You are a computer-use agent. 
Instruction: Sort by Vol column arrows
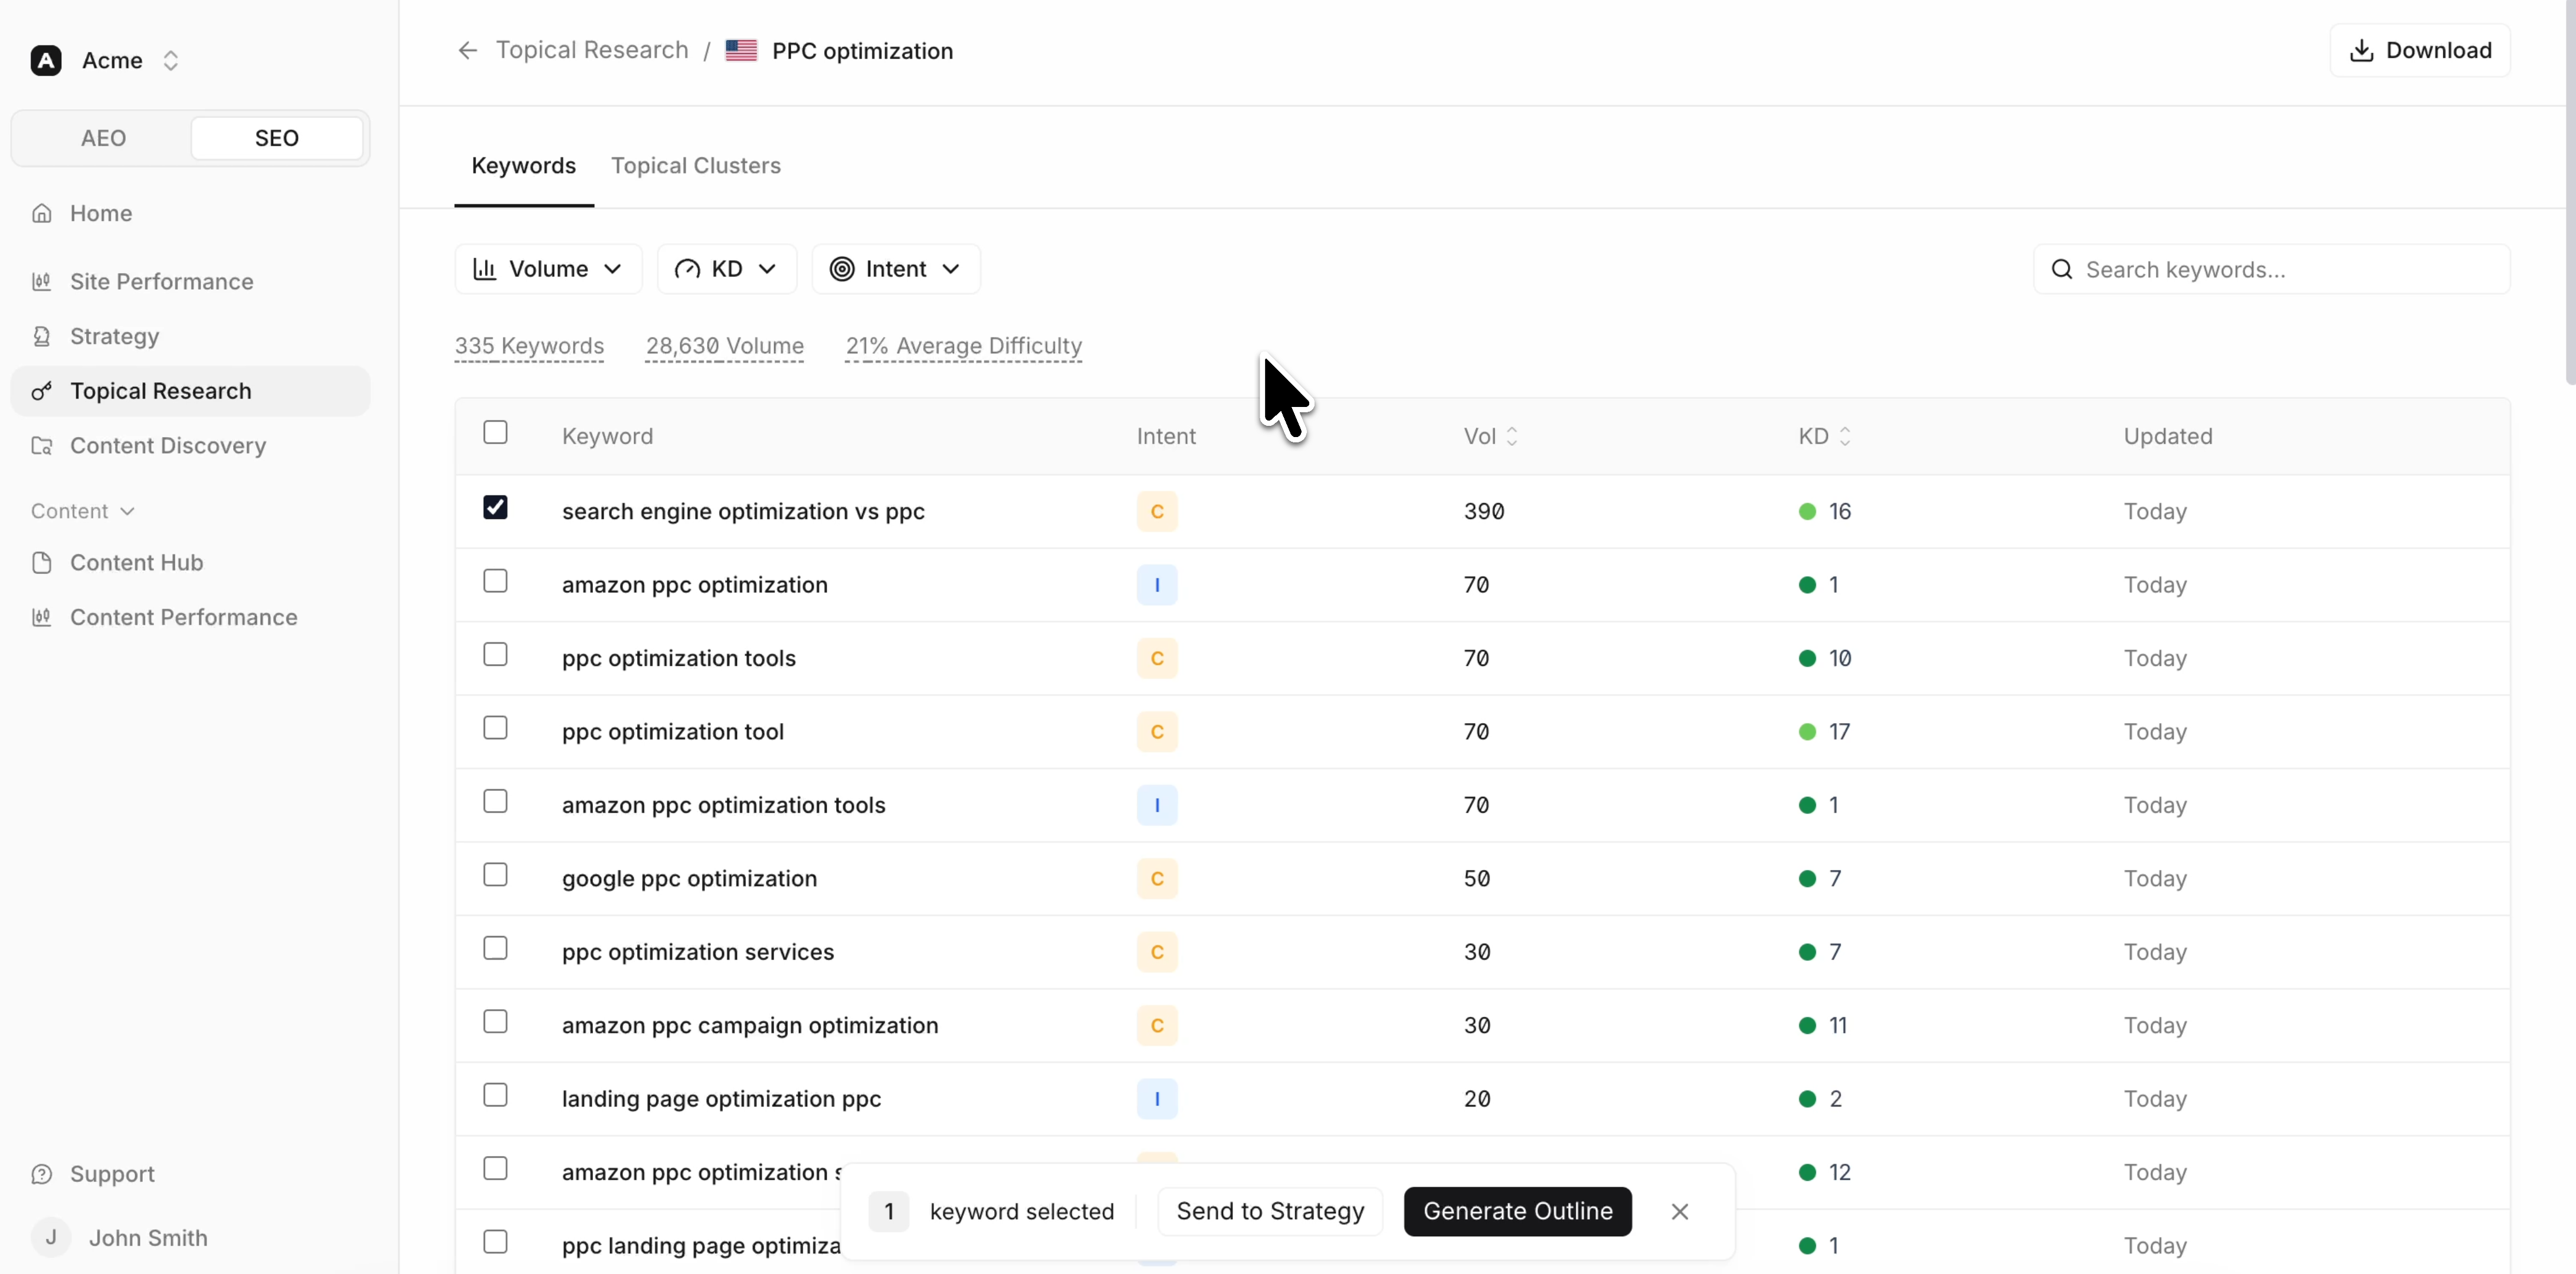click(1512, 436)
